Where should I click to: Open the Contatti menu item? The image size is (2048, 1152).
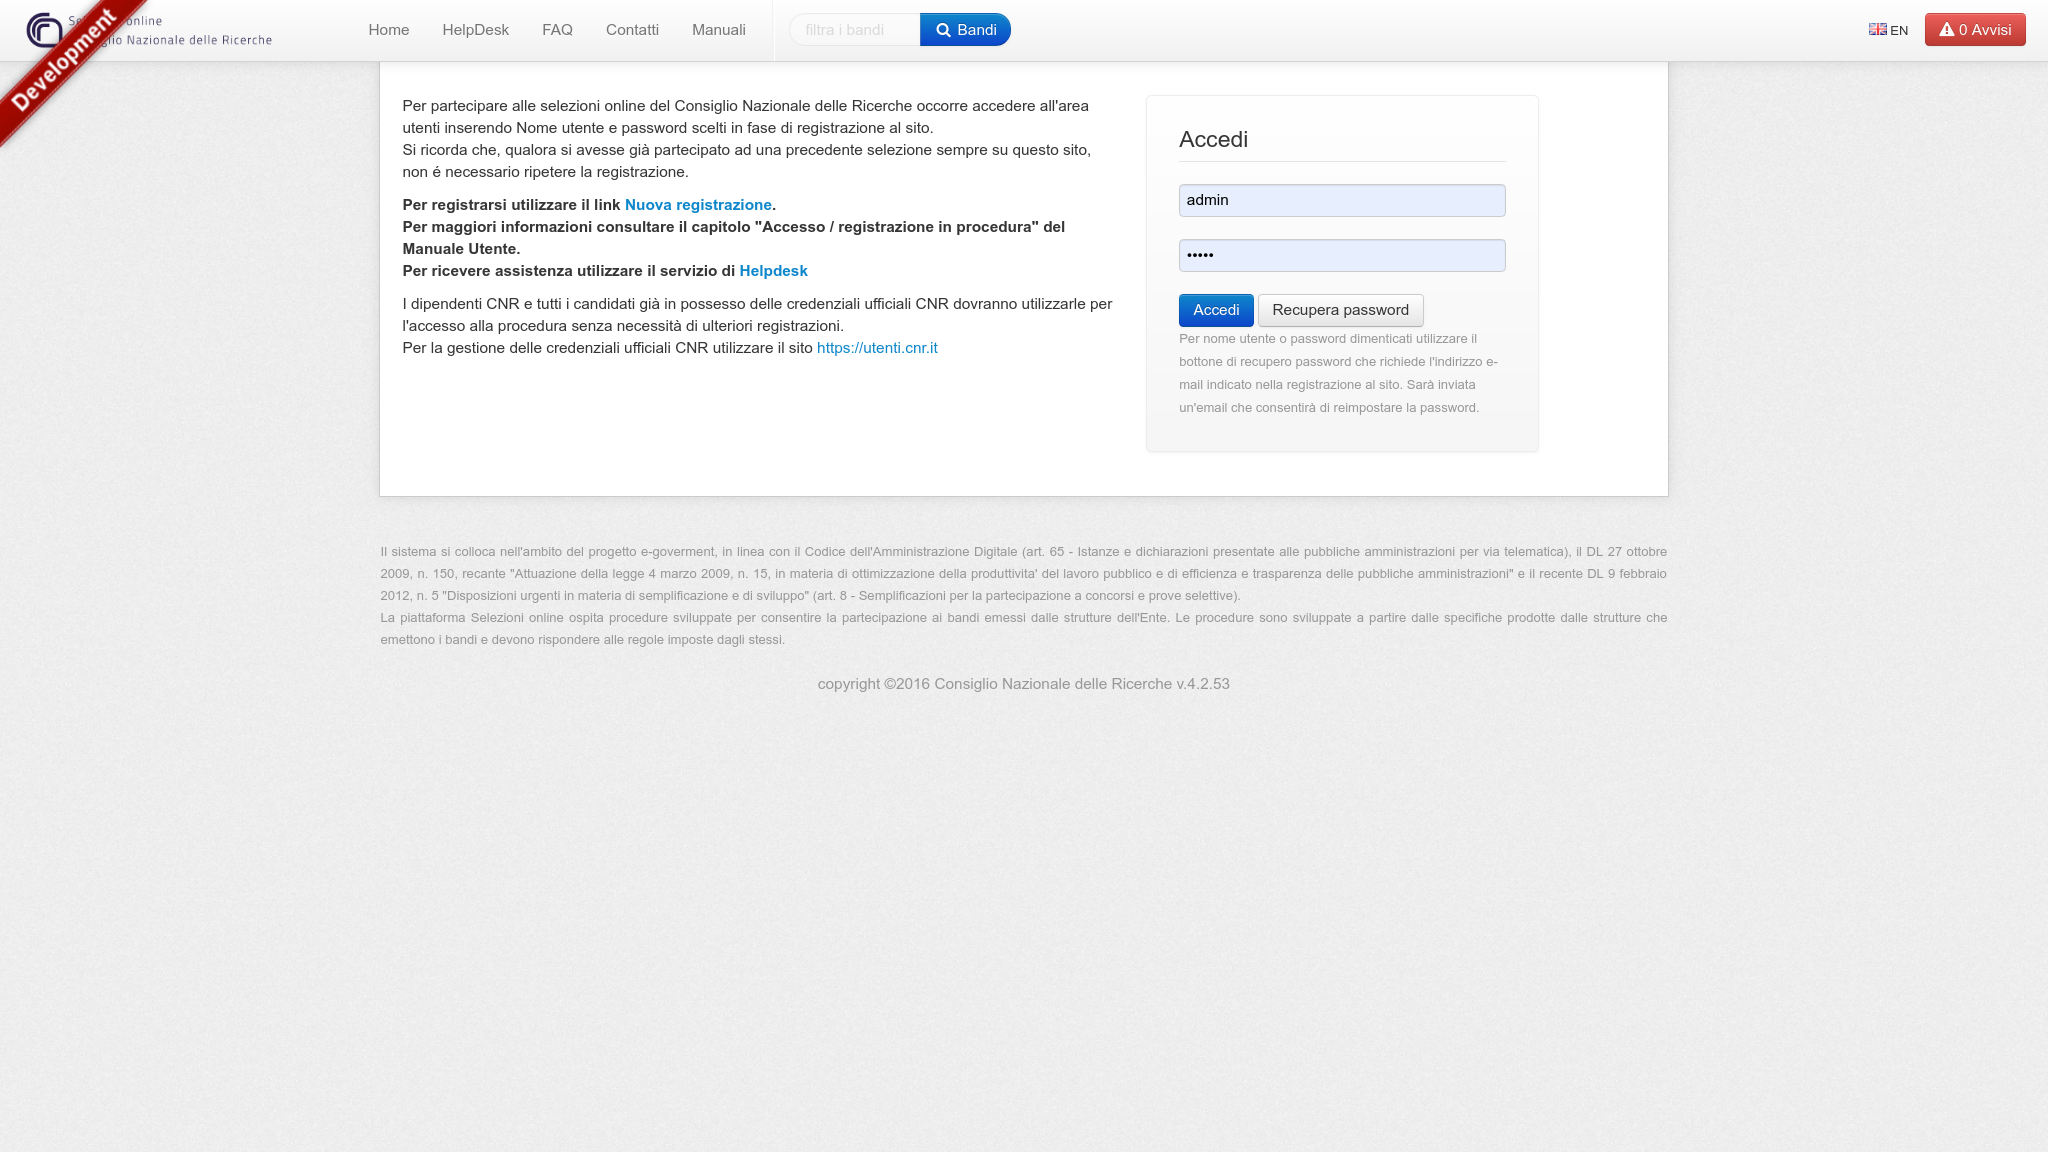pyautogui.click(x=632, y=30)
